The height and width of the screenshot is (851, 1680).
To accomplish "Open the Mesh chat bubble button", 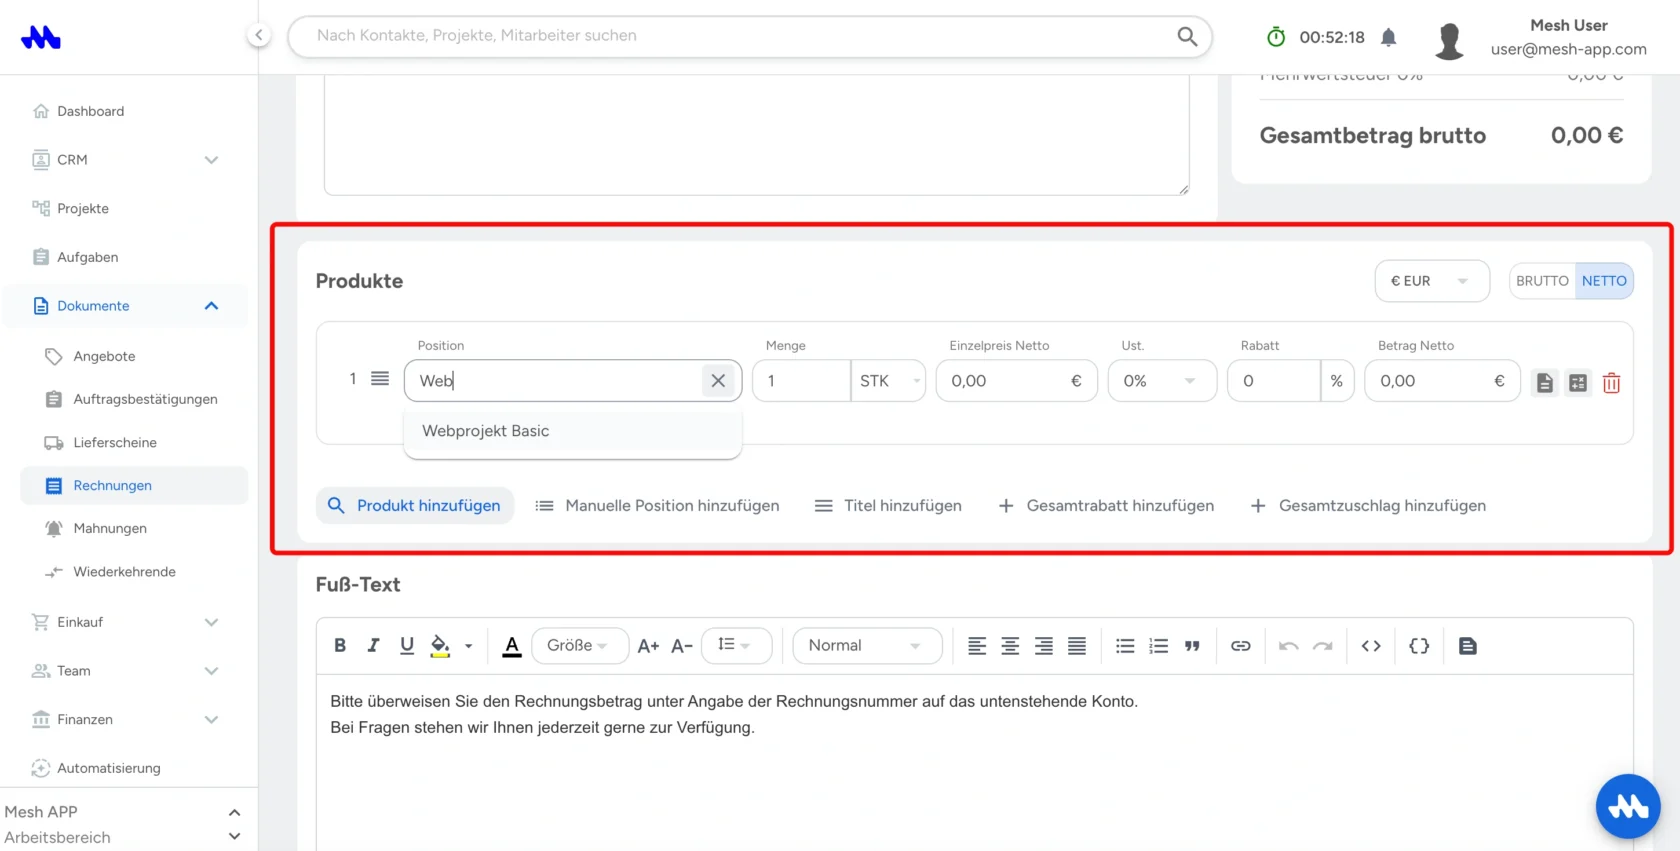I will 1628,806.
